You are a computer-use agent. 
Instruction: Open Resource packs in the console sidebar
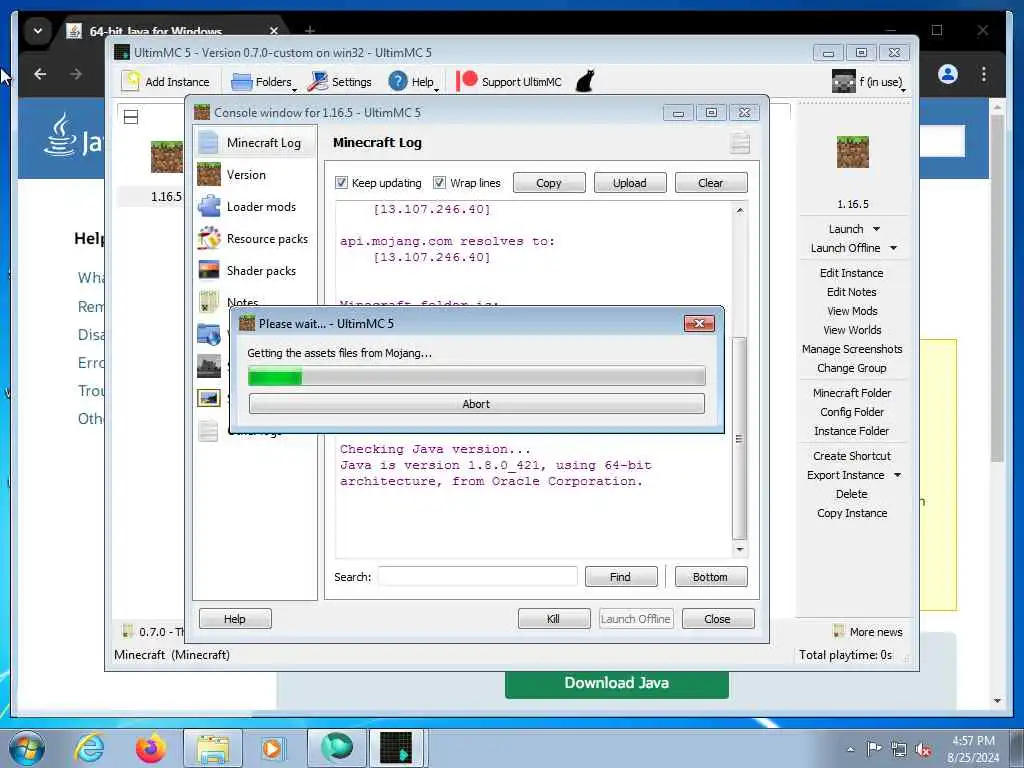coord(255,238)
